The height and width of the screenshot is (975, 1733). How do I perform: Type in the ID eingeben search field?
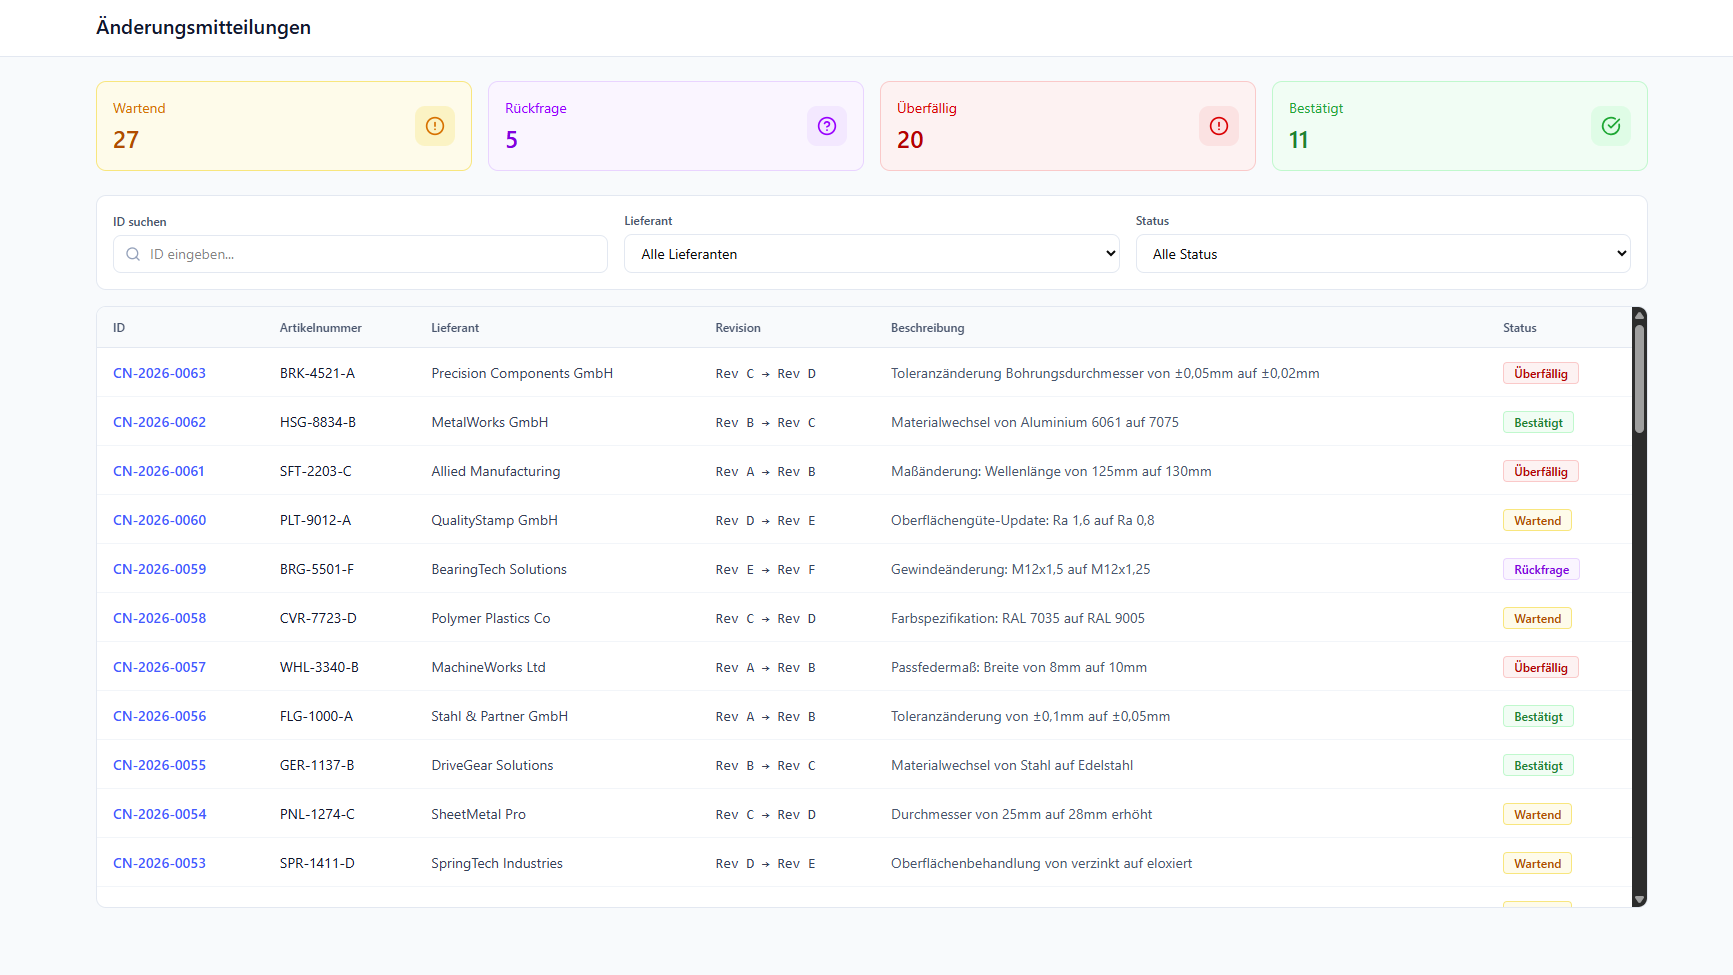coord(370,254)
